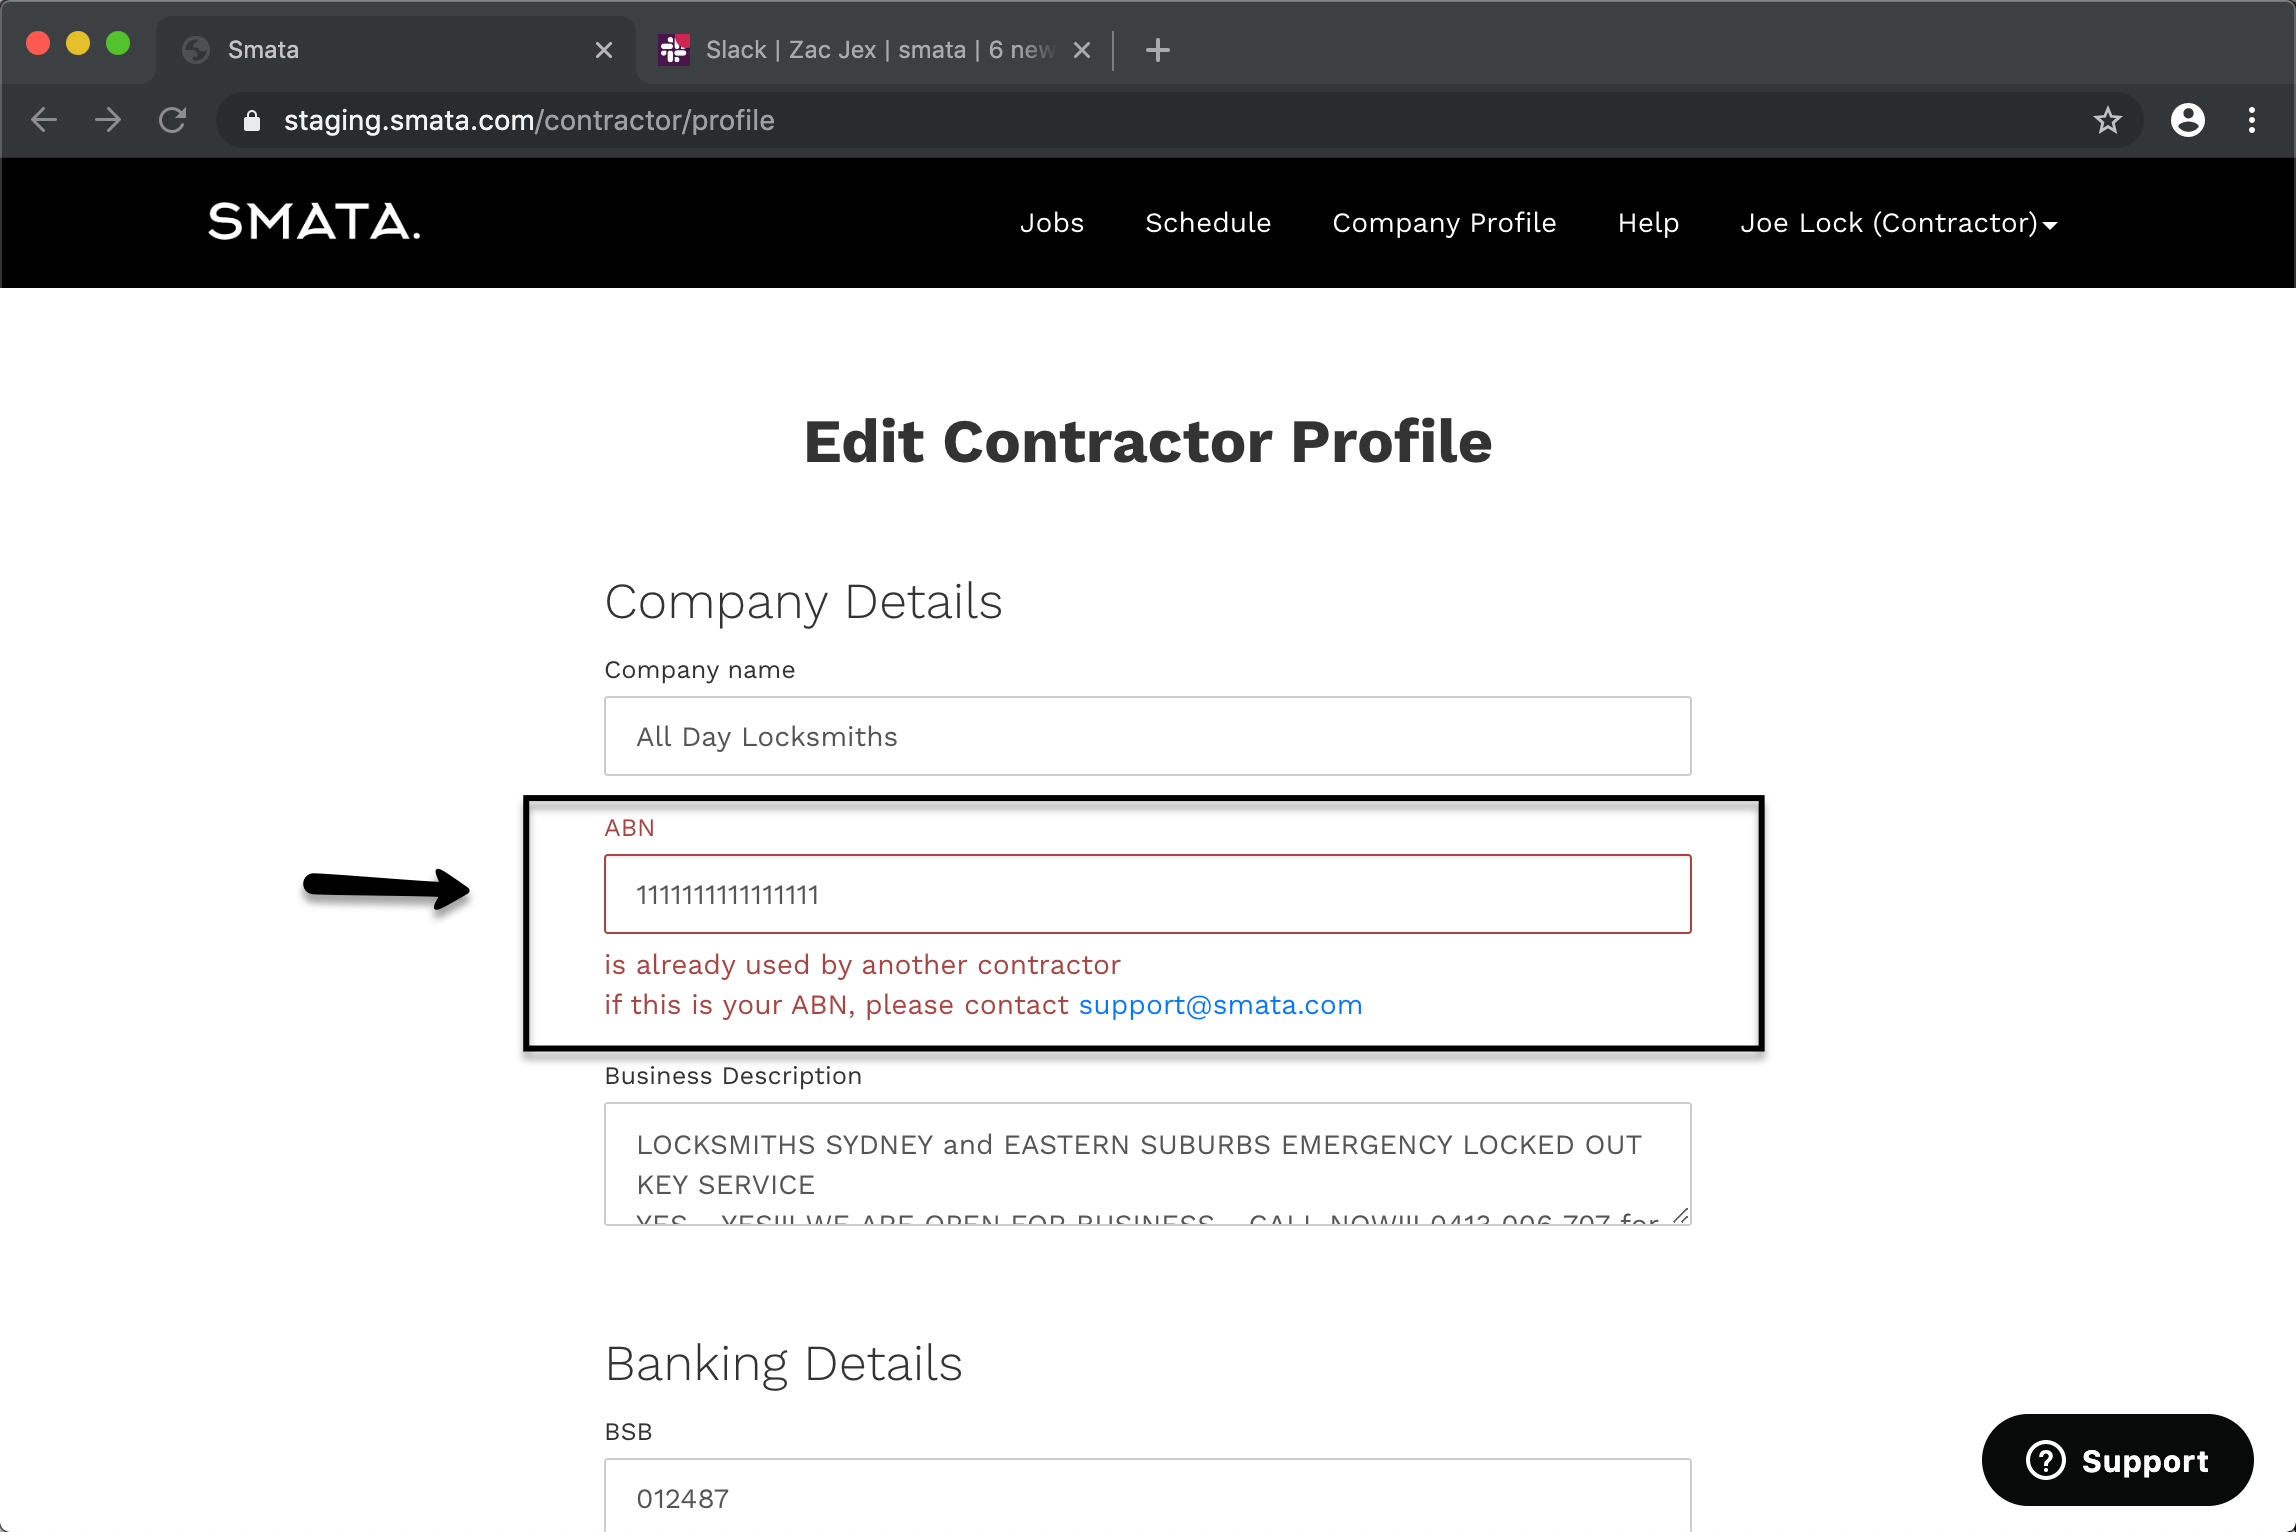Go to Company Profile
Image resolution: width=2296 pixels, height=1532 pixels.
[x=1444, y=223]
